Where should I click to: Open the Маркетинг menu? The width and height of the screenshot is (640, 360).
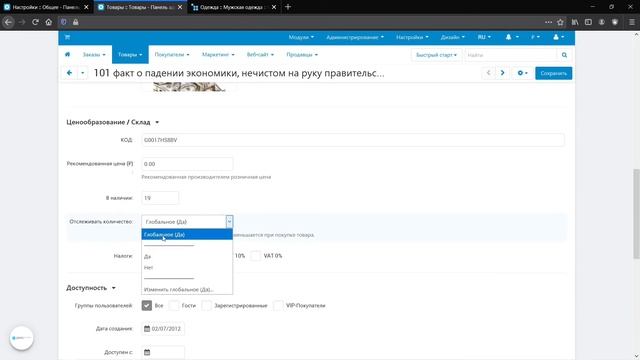coord(218,54)
